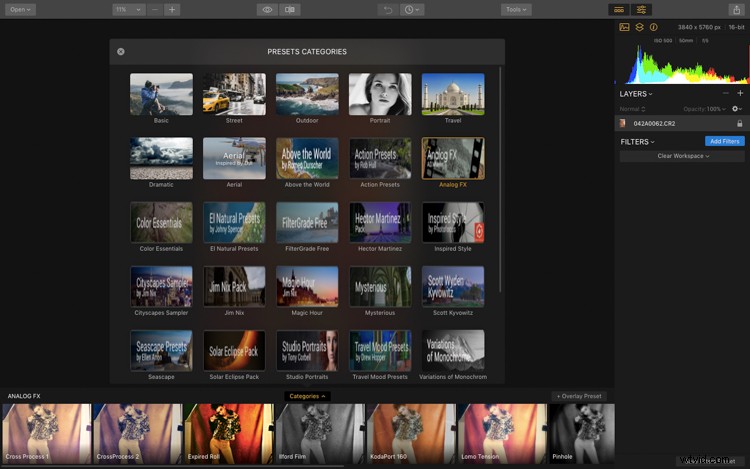Screen dimensions: 750x469
Task: Choose the Above the World category
Action: pyautogui.click(x=307, y=163)
